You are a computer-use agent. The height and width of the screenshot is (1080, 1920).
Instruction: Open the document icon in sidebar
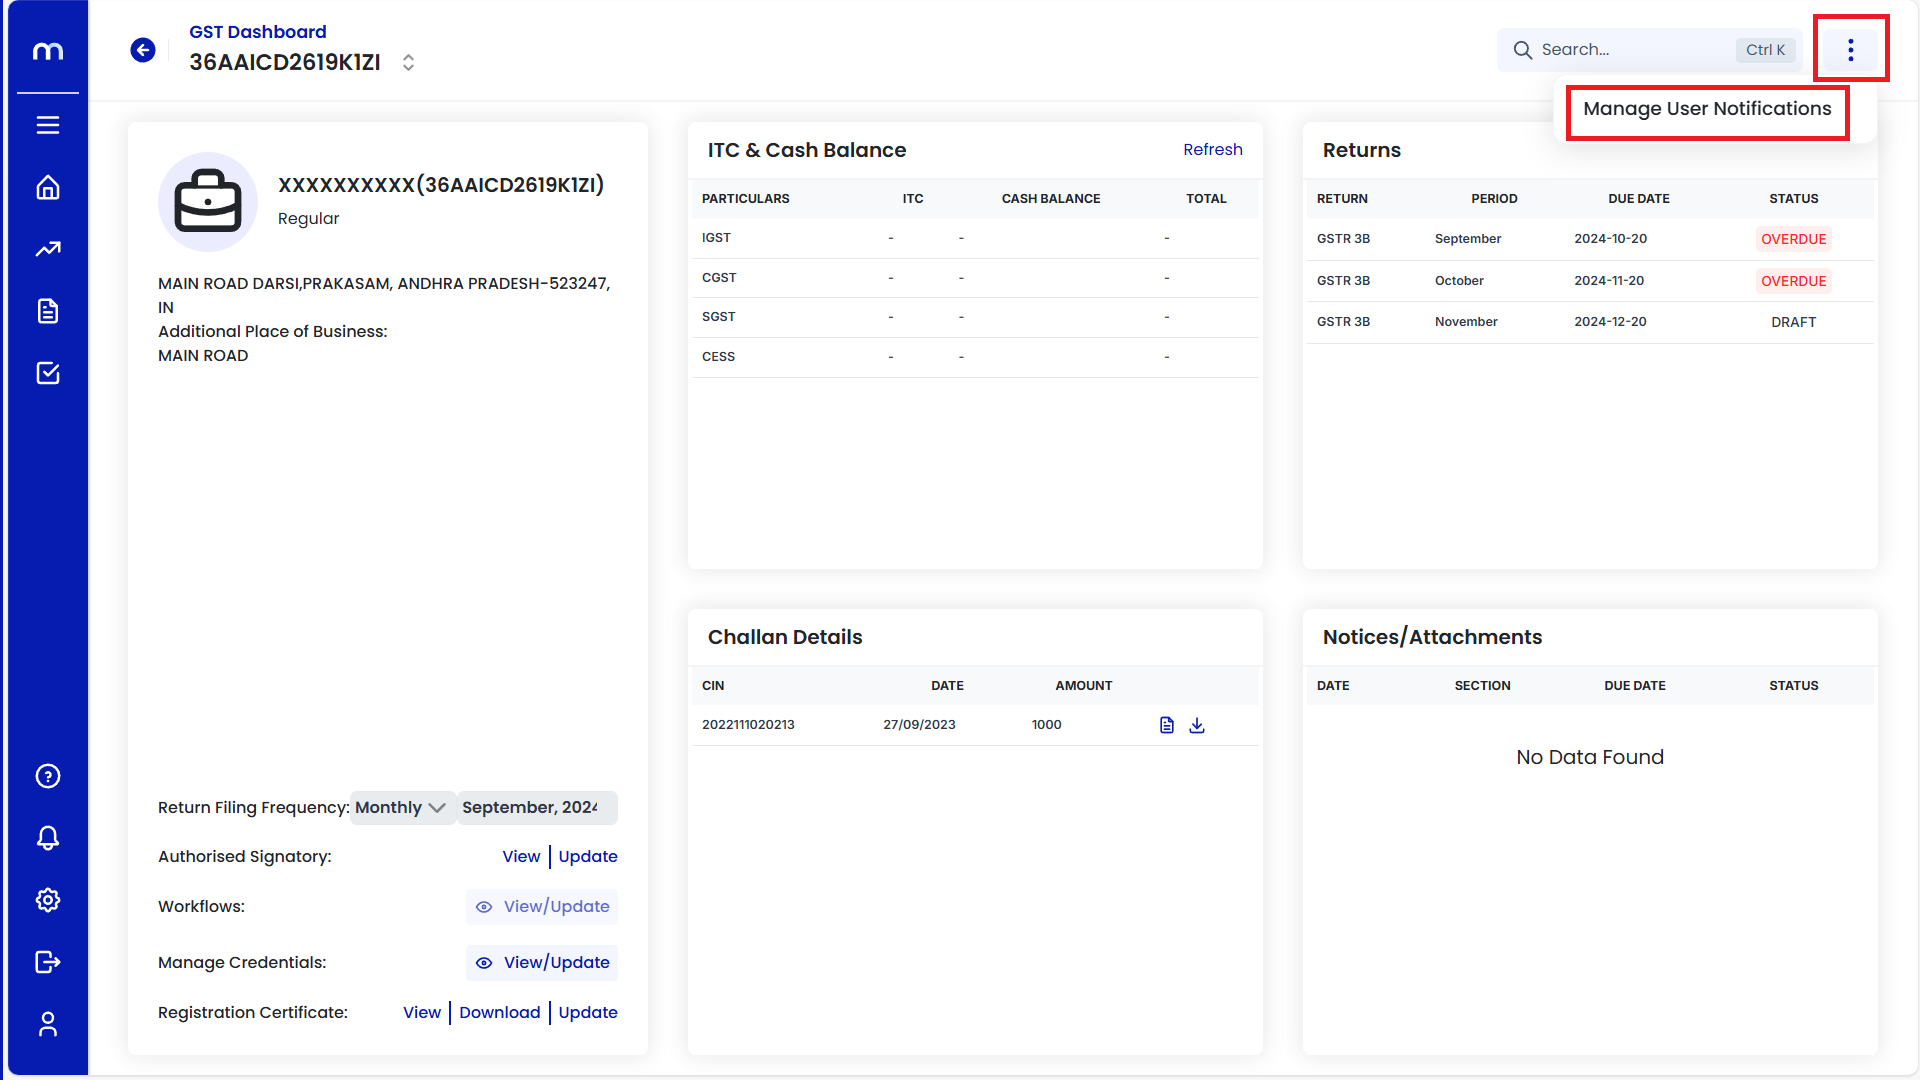click(48, 311)
